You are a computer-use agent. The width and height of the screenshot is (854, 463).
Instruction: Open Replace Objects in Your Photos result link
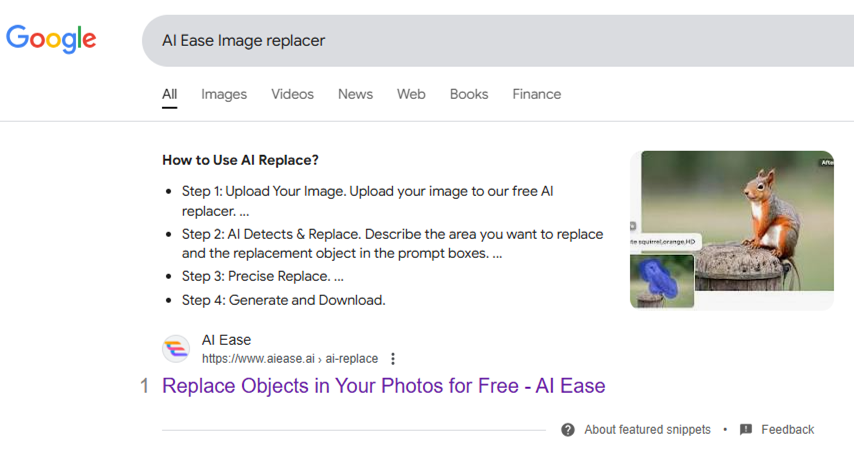[x=383, y=386]
